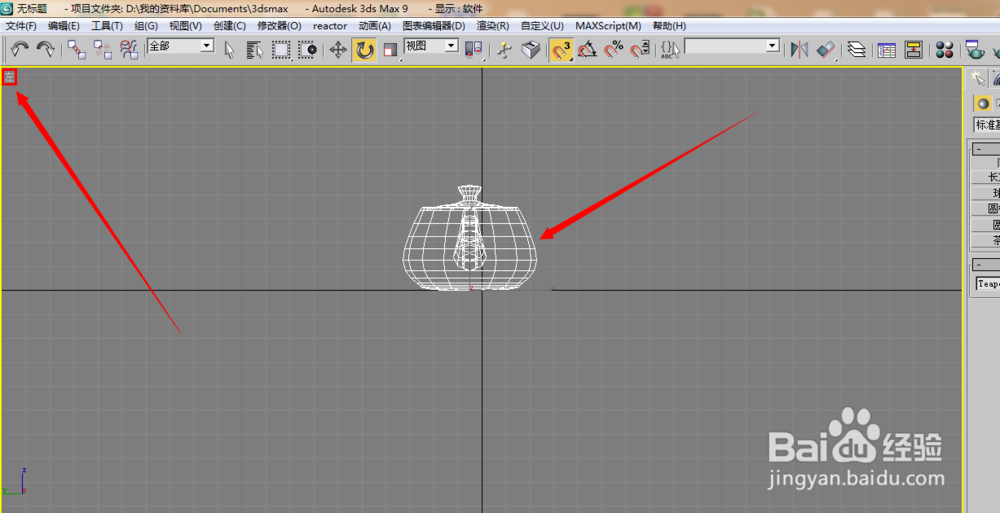Viewport: 1000px width, 513px height.
Task: Open the 帮助(H) menu
Action: pos(670,26)
